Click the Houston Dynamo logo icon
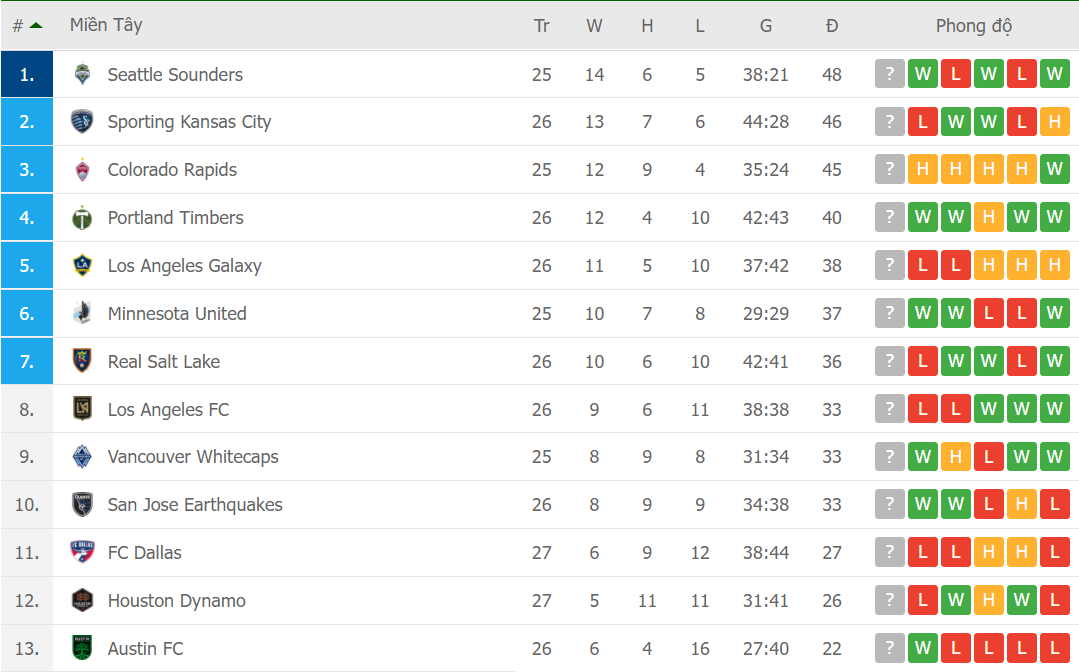 coord(82,600)
